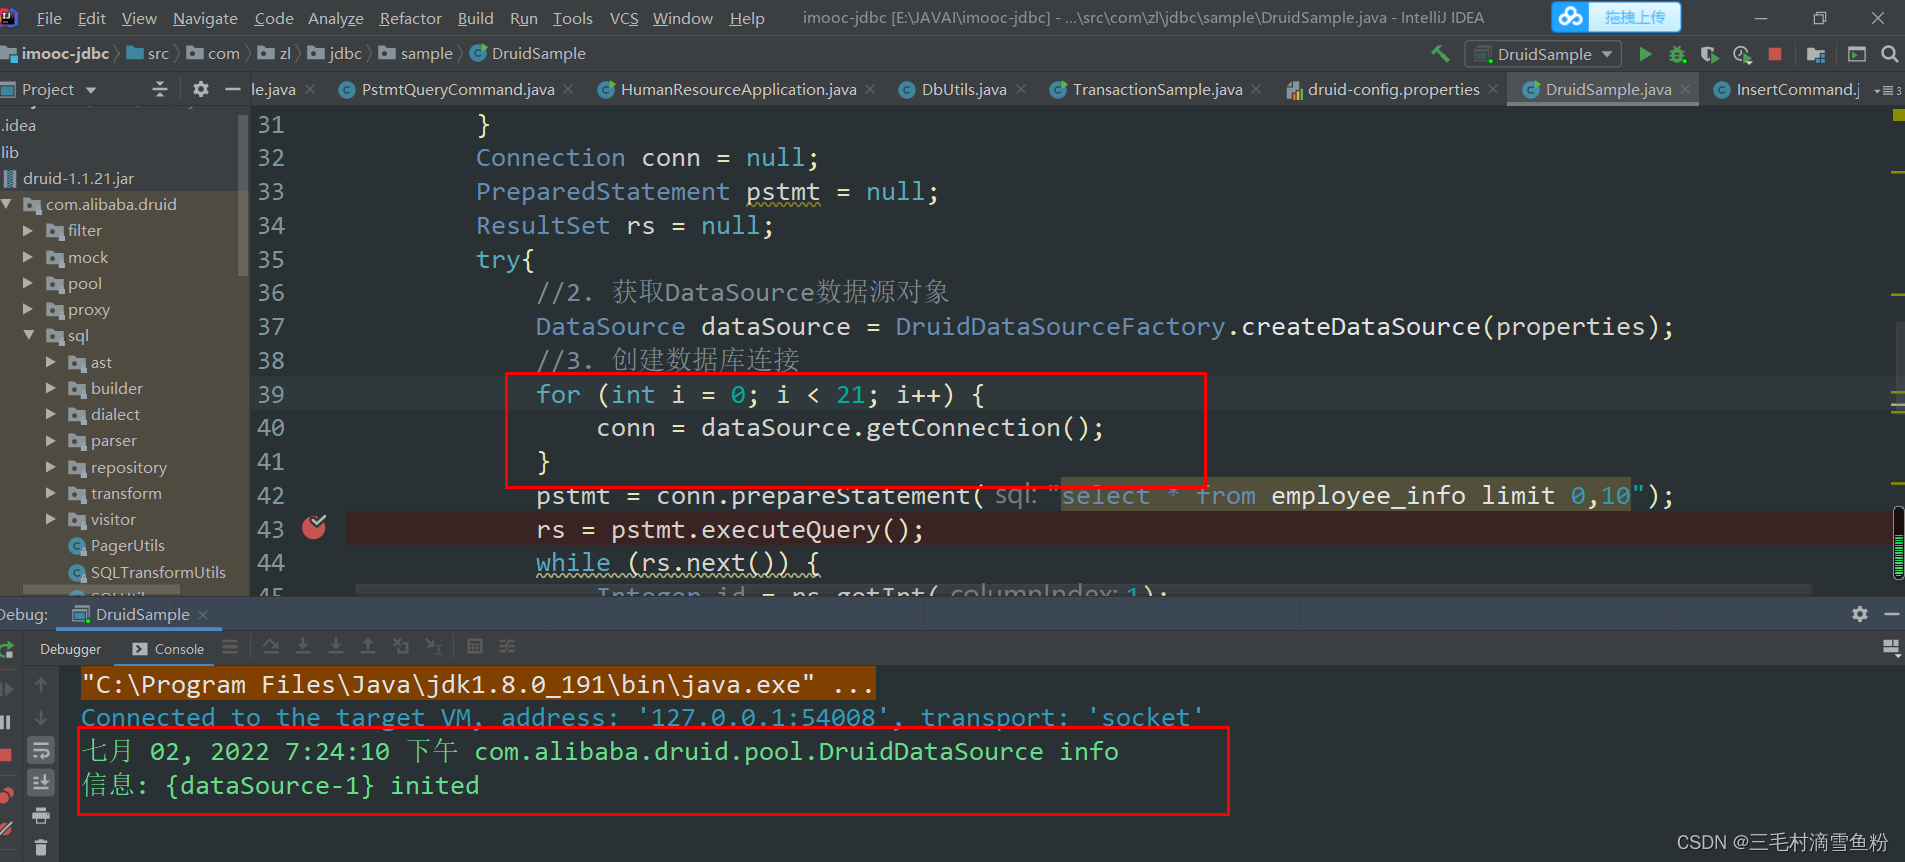1905x862 pixels.
Task: Collapse all in the Project panel toolbar
Action: pos(160,89)
